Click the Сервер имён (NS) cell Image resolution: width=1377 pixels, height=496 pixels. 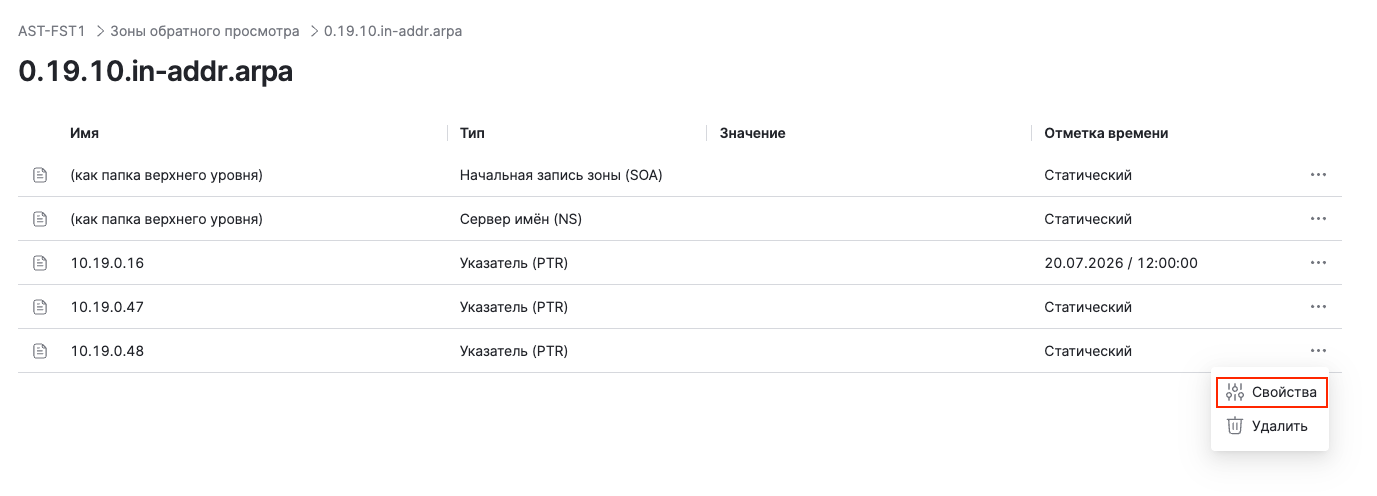(x=520, y=219)
